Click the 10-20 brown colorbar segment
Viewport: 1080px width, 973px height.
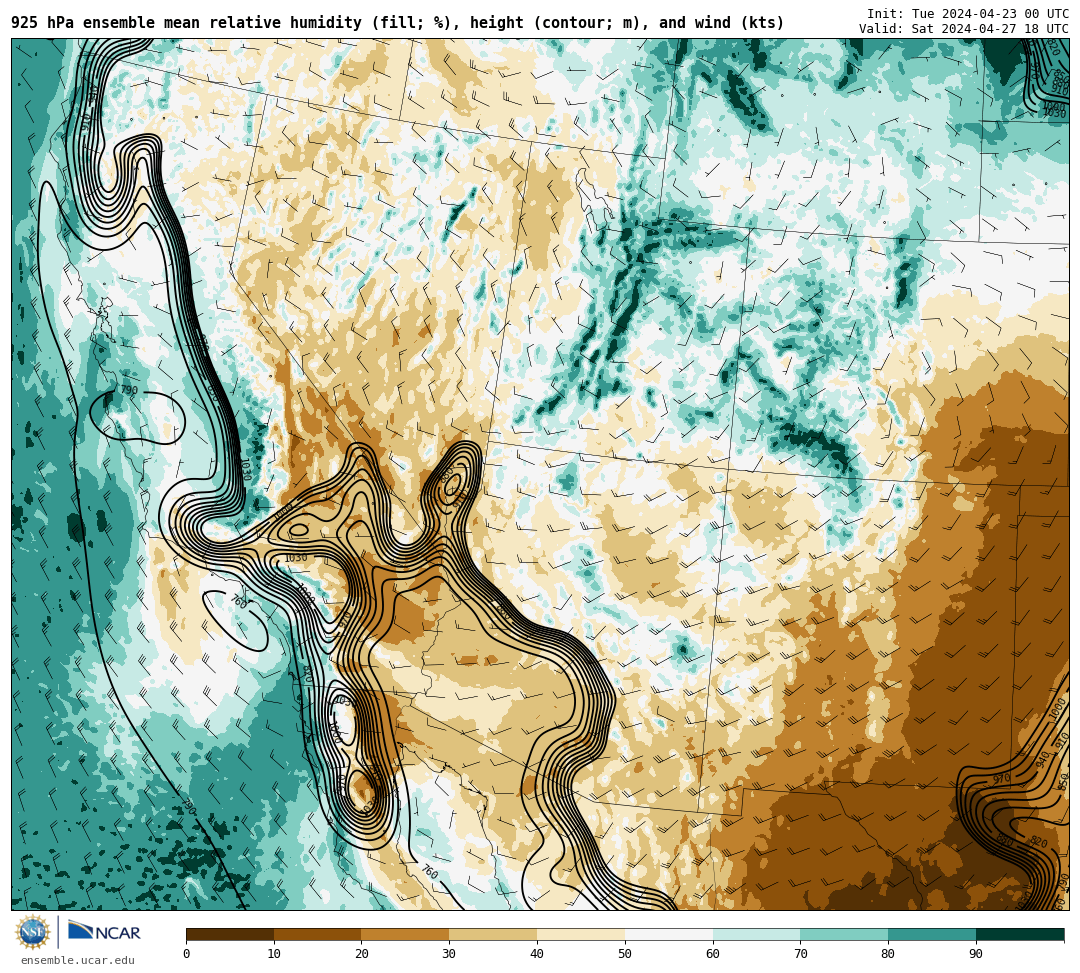click(x=318, y=934)
